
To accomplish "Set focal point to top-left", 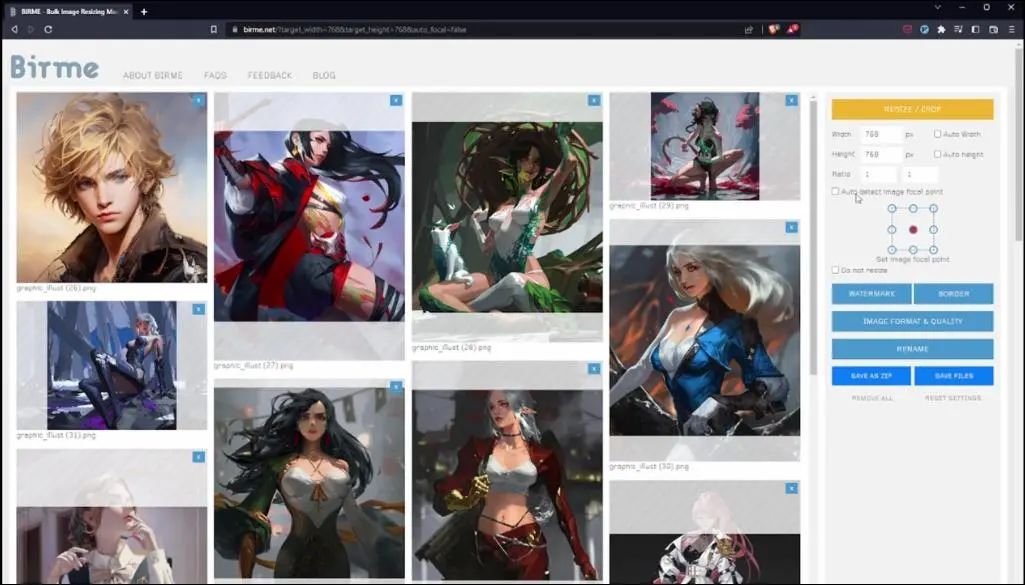I will pyautogui.click(x=892, y=209).
